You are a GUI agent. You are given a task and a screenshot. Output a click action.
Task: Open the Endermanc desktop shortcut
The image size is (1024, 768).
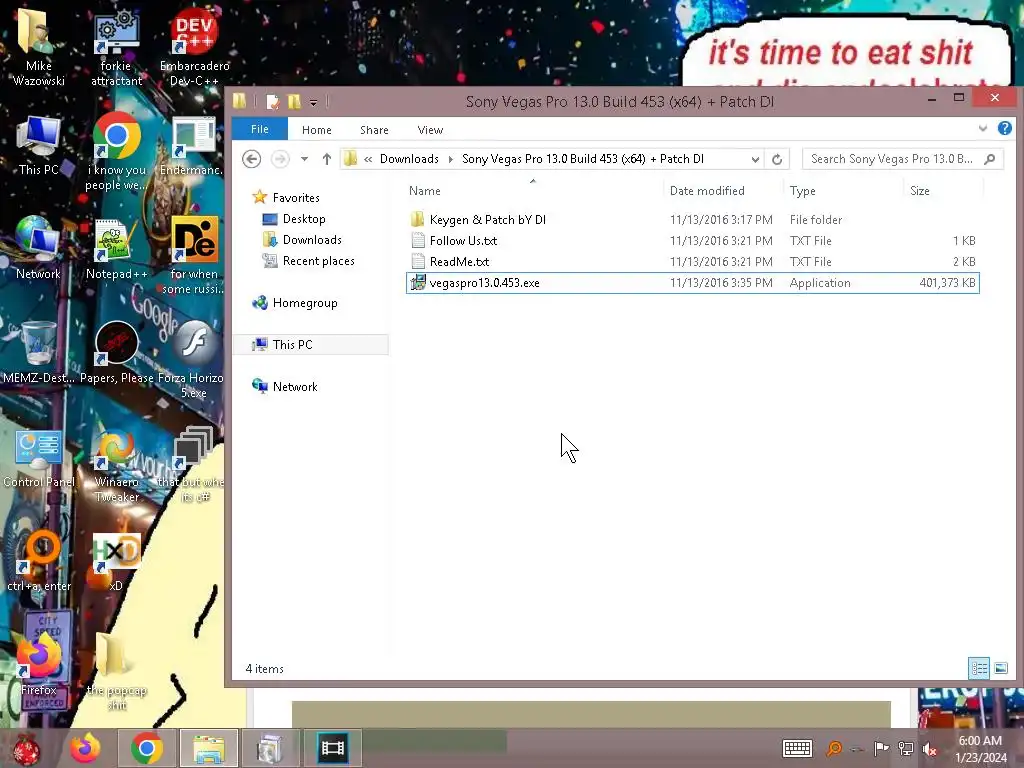193,145
